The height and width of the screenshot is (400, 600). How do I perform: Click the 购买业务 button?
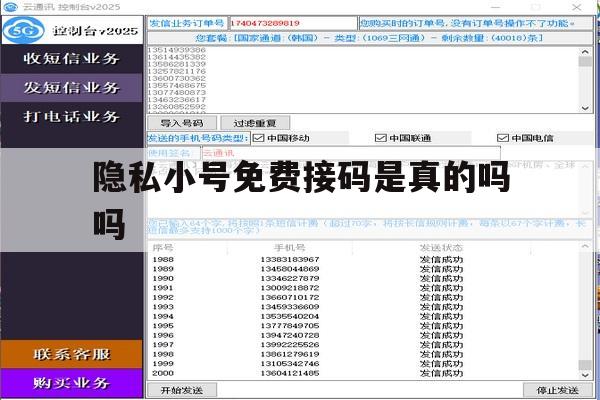coord(72,383)
